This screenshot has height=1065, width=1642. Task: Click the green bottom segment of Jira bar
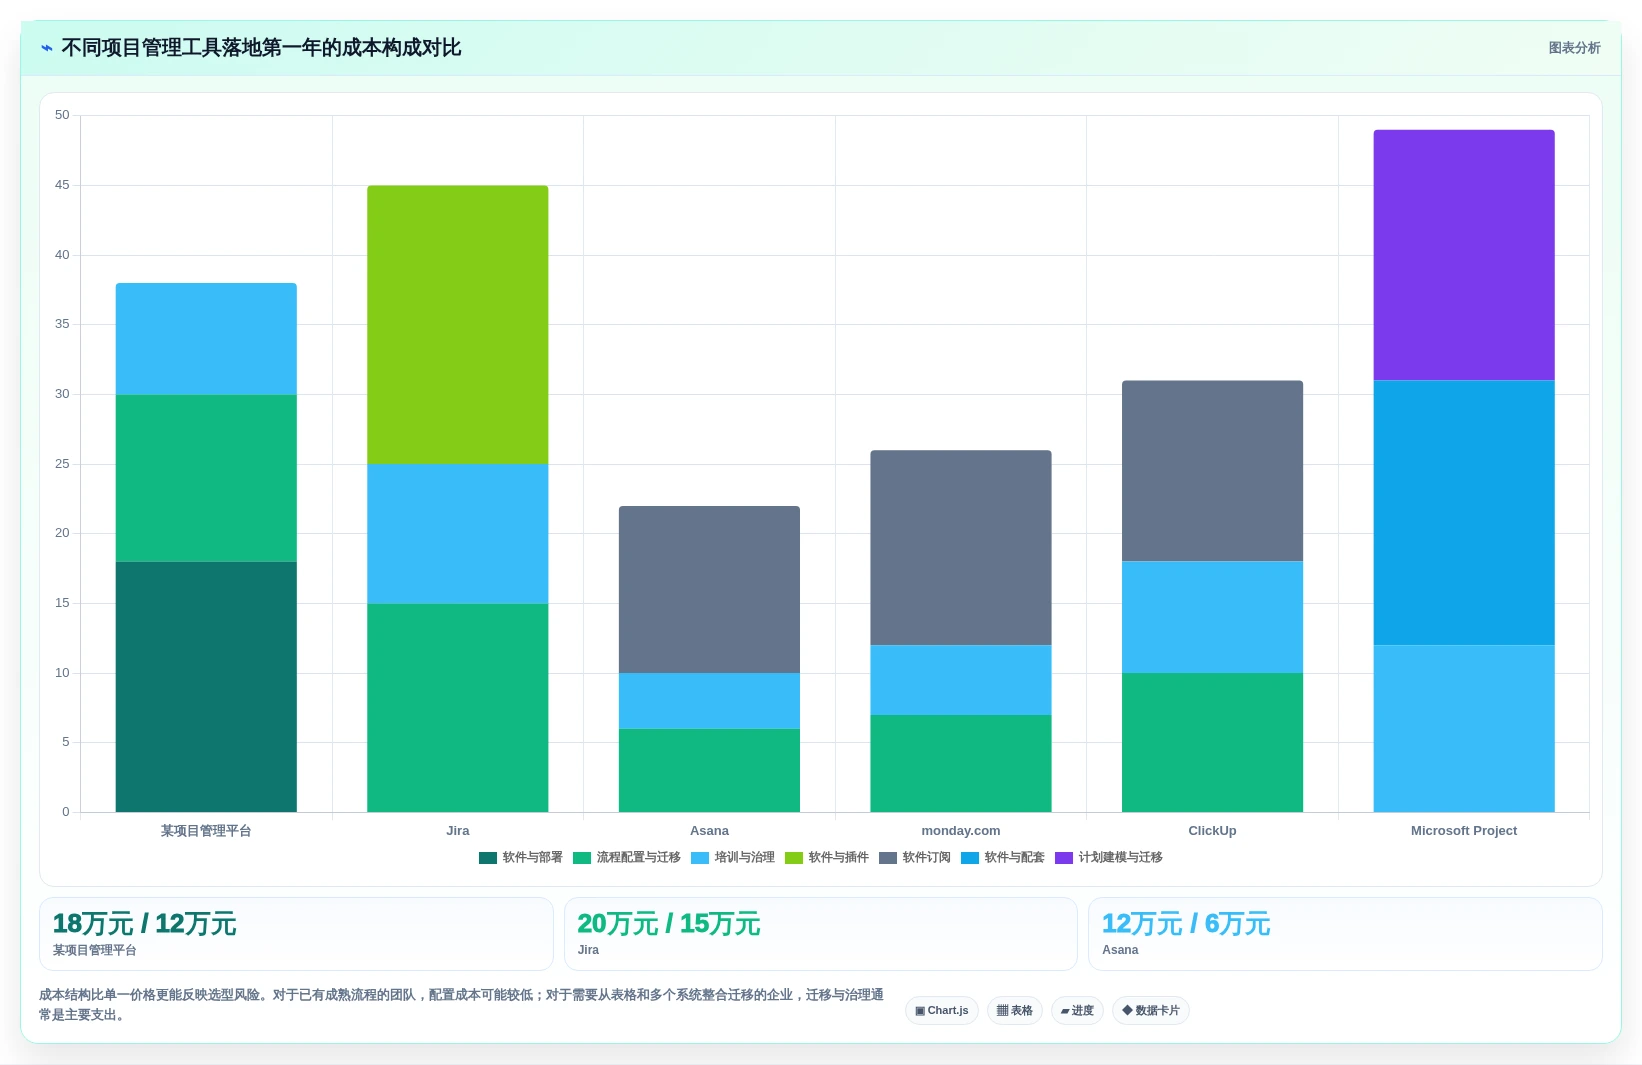[x=458, y=708]
